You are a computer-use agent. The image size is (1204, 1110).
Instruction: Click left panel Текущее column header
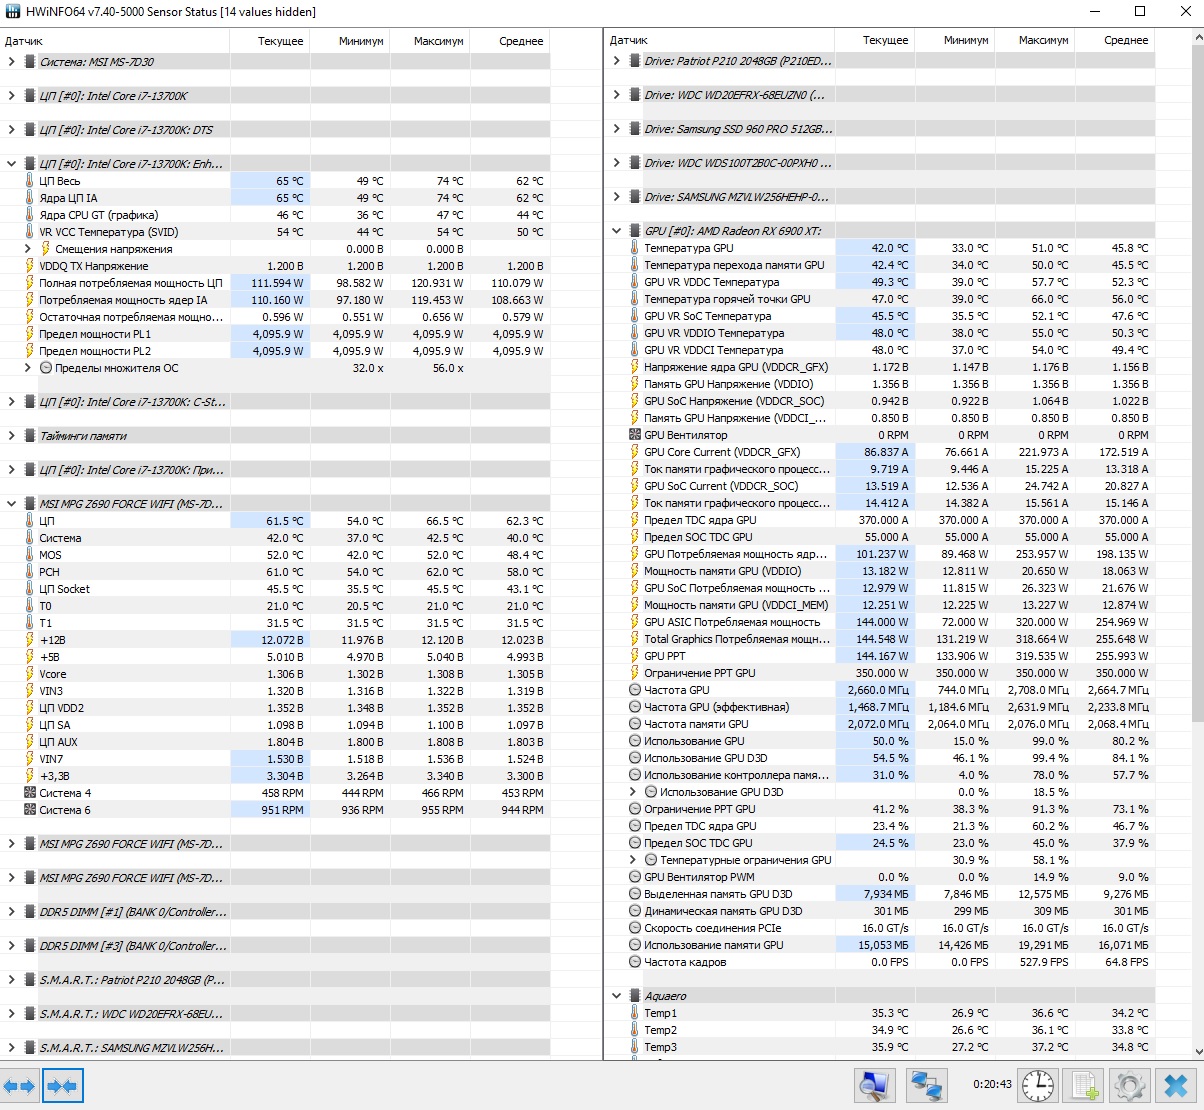pyautogui.click(x=270, y=41)
